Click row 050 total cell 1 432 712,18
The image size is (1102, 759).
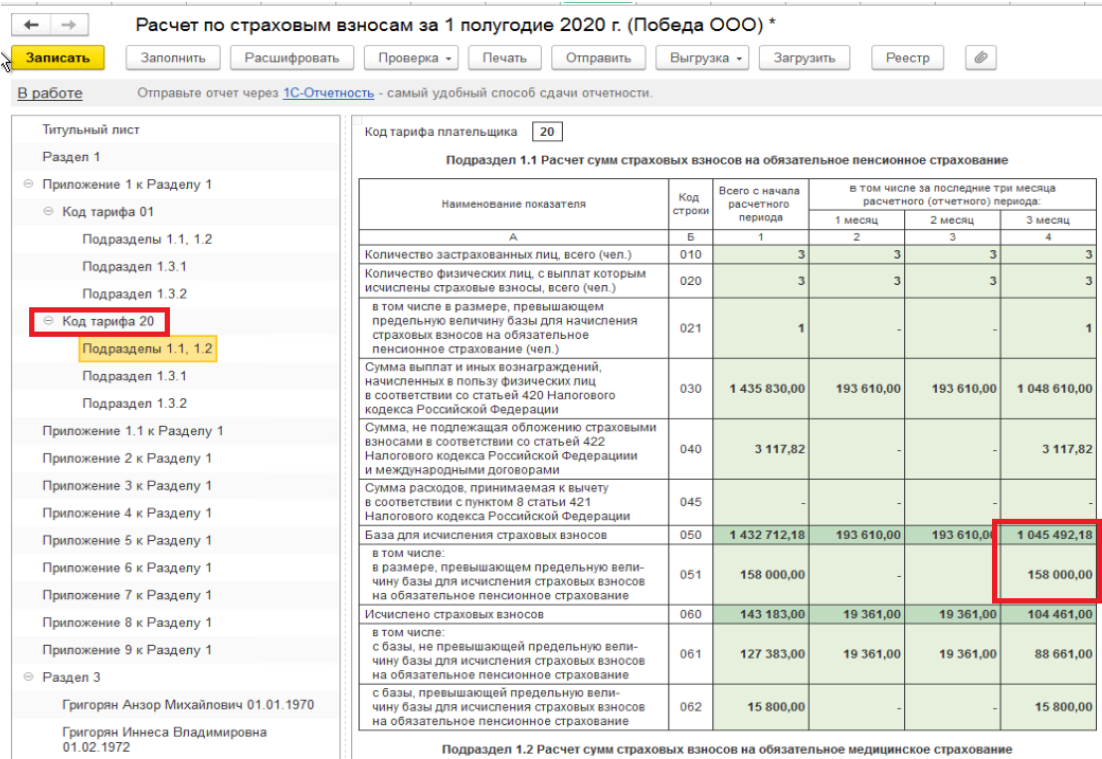(761, 535)
